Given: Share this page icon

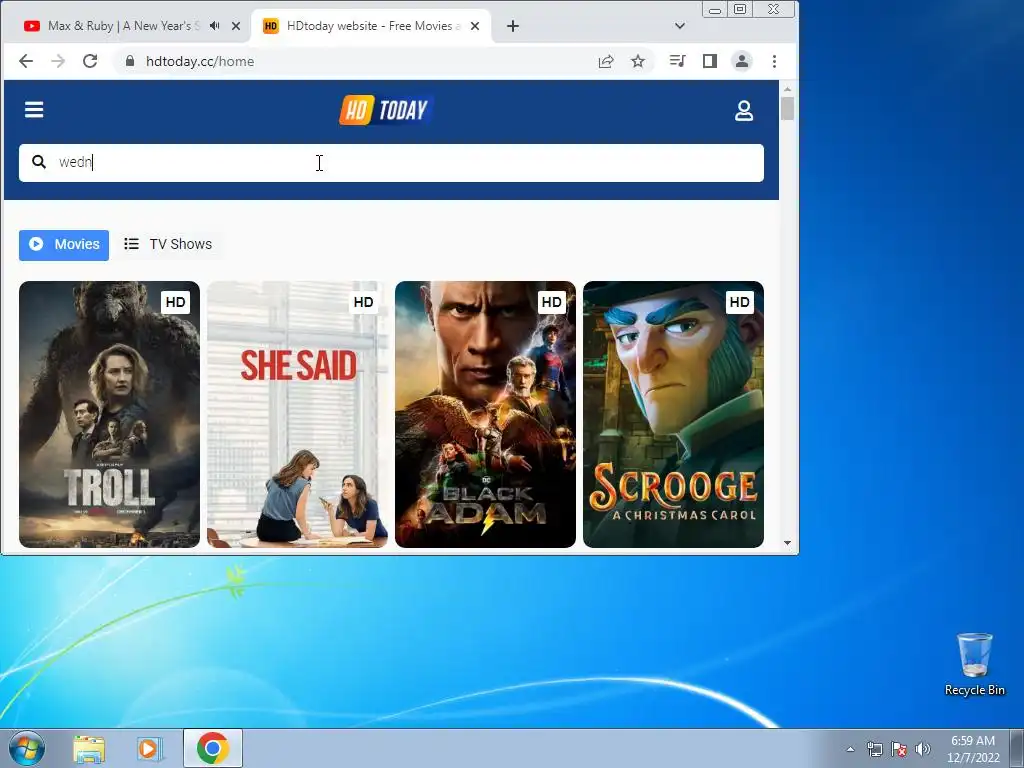Looking at the screenshot, I should coord(606,61).
